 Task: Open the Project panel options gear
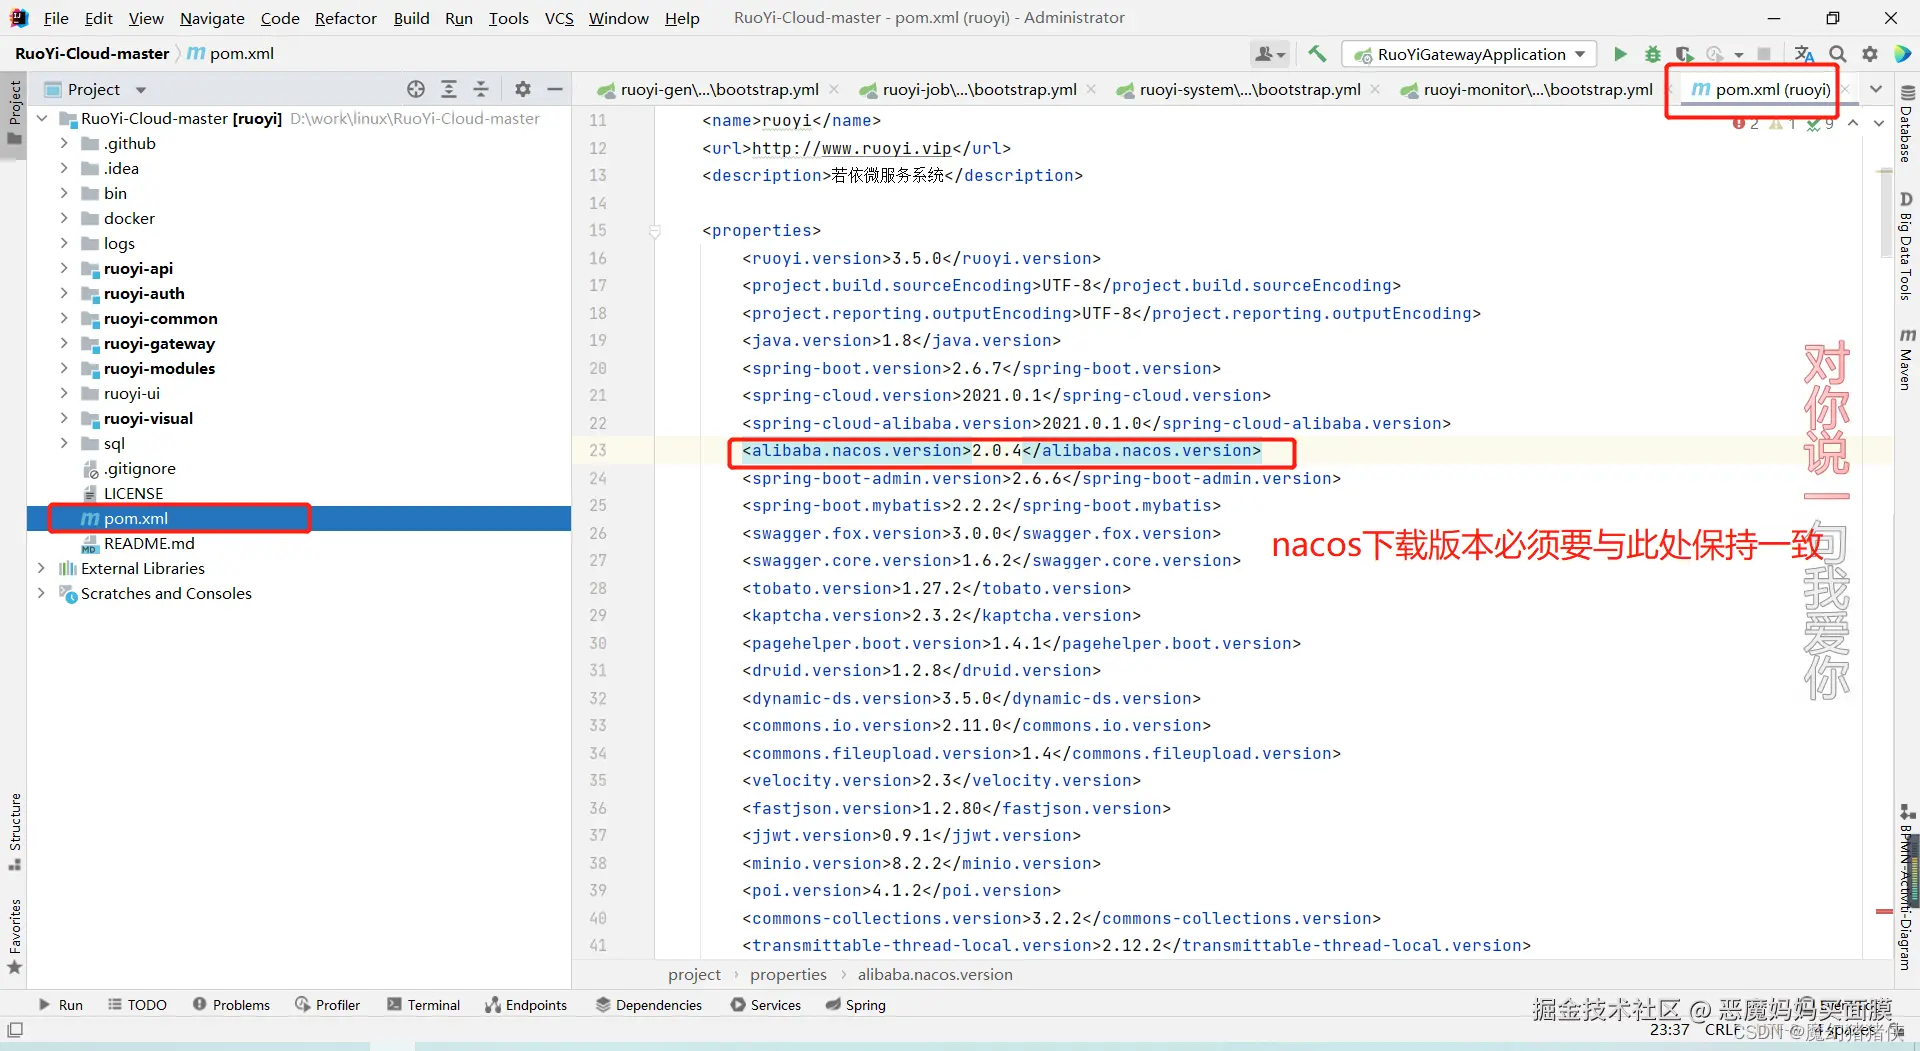(523, 89)
